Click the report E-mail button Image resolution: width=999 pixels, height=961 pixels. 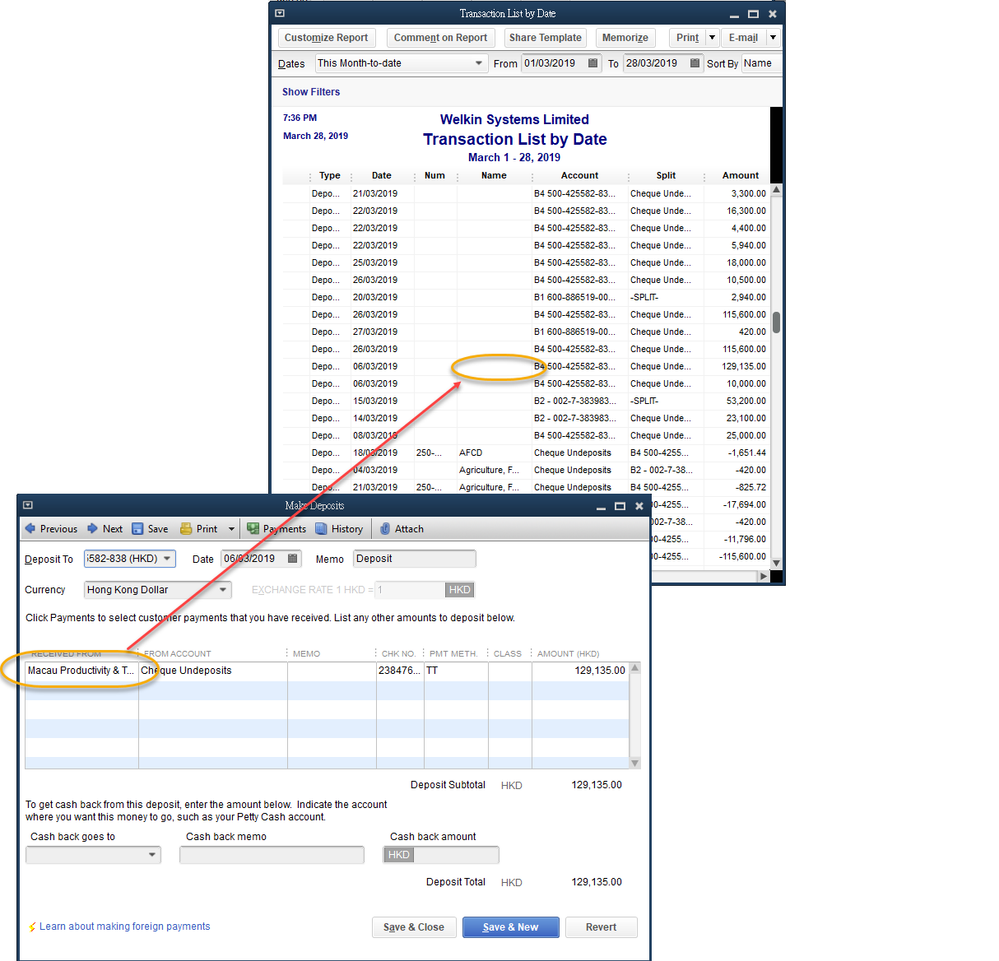(x=744, y=38)
